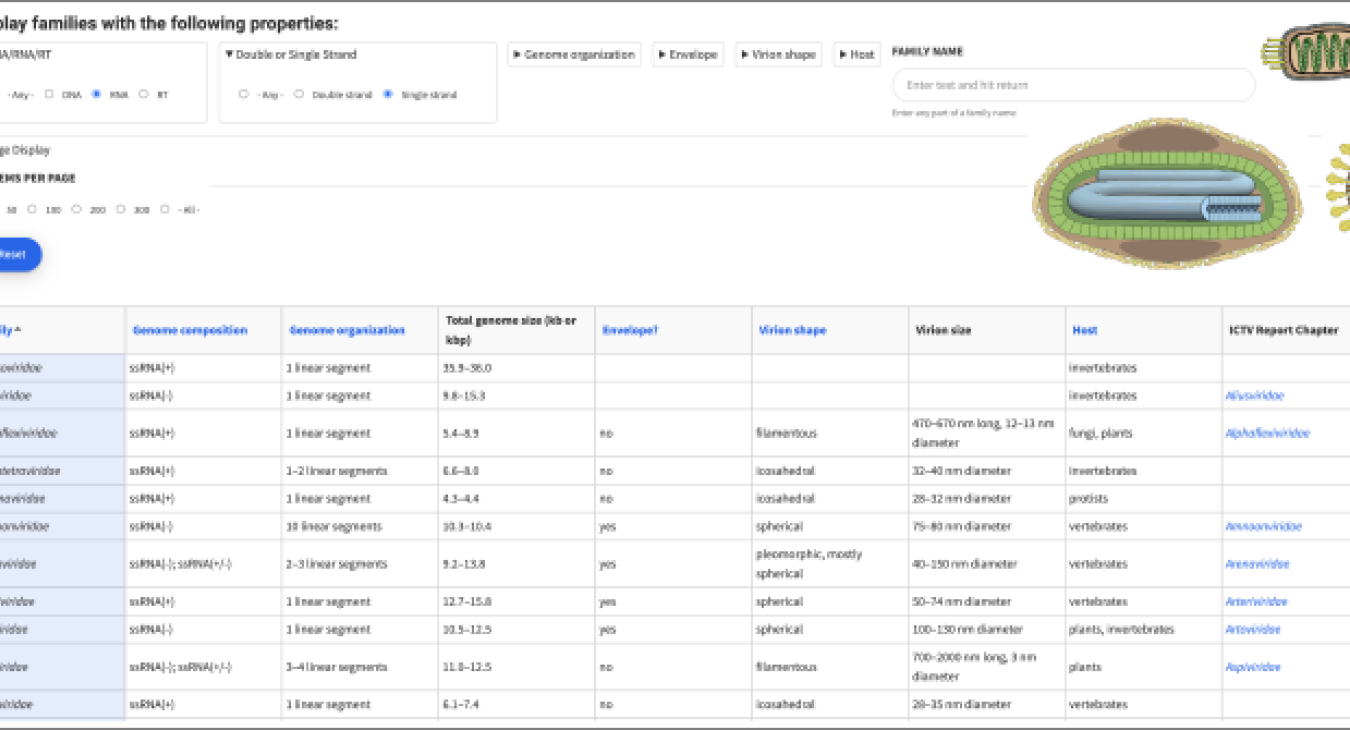Focus the Family Name text field

1072,85
